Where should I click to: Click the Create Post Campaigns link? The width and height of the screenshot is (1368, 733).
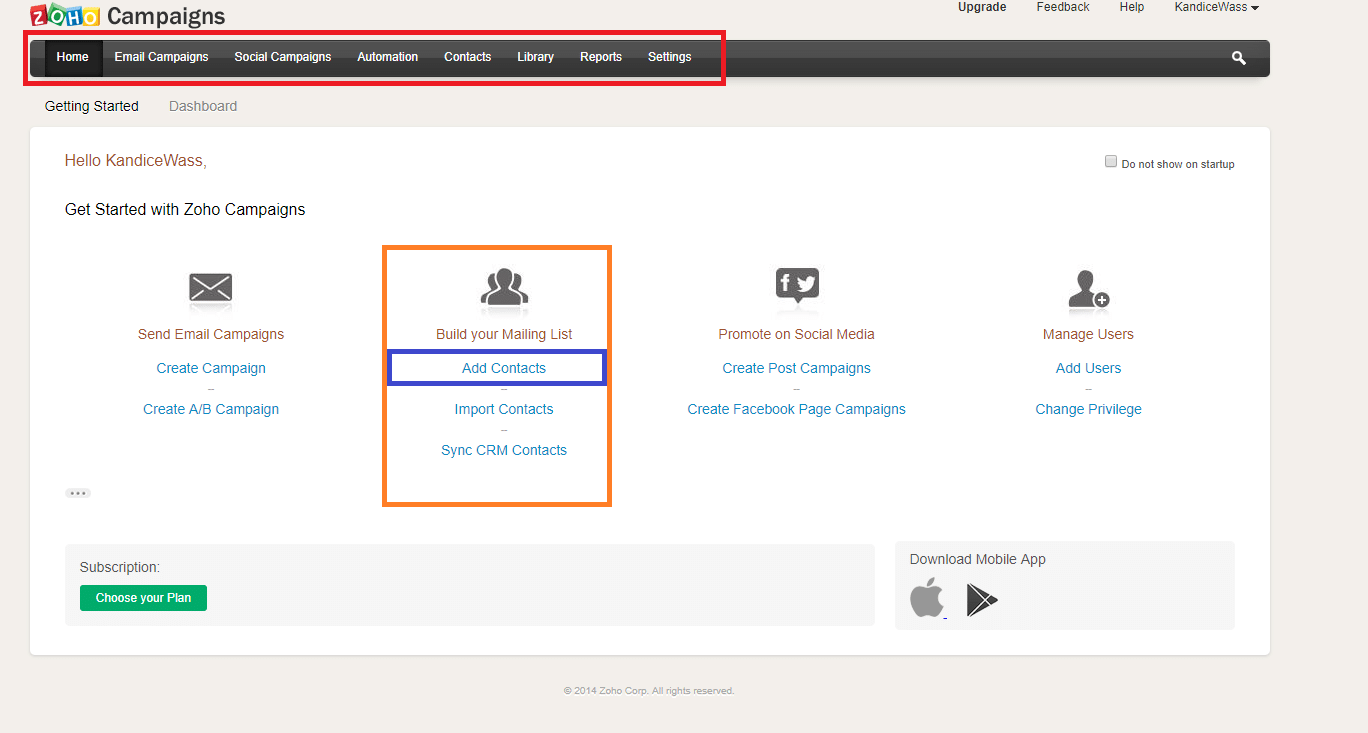(797, 368)
